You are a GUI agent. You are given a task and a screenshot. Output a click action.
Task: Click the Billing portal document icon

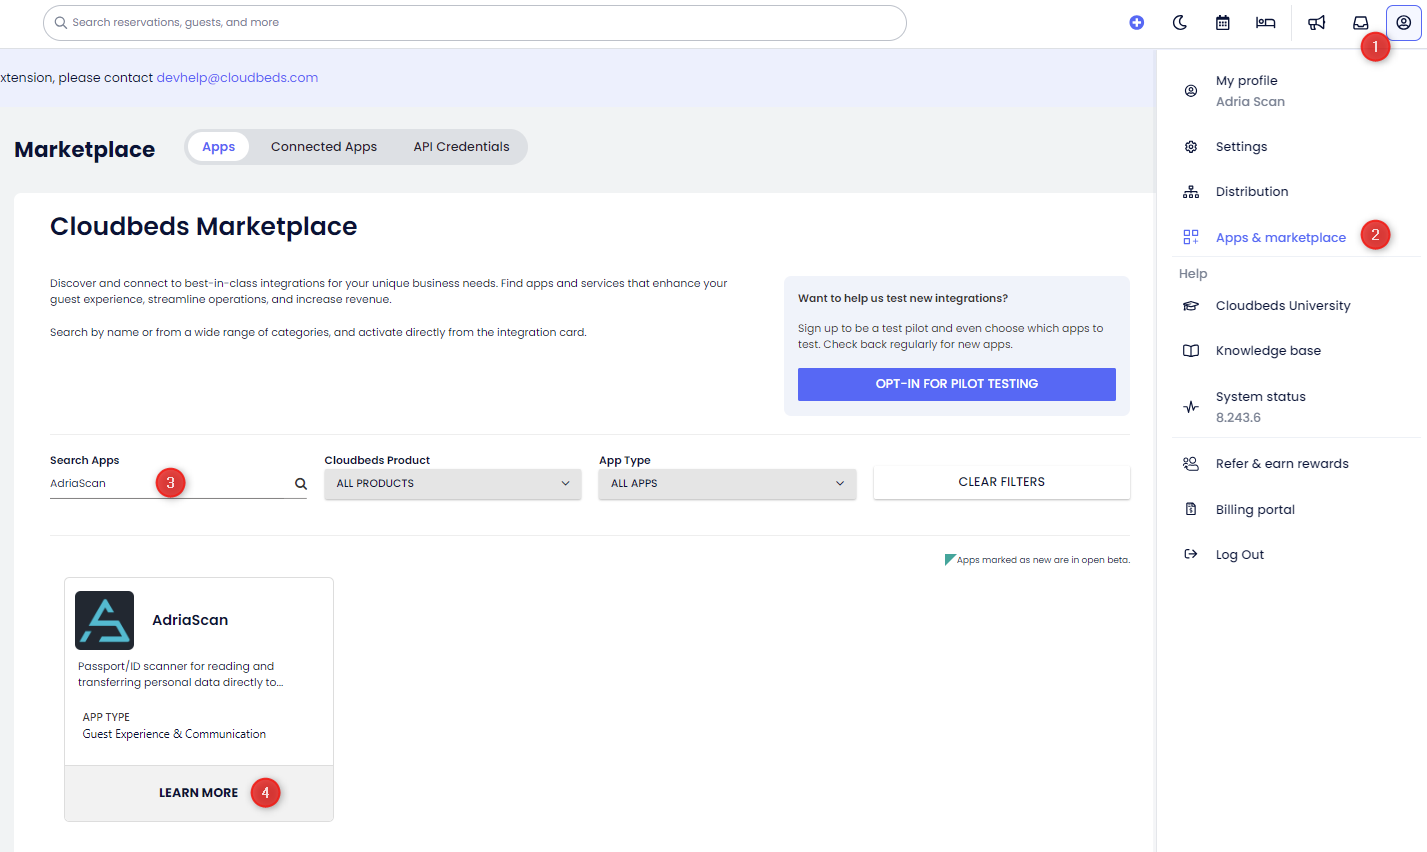(1191, 509)
